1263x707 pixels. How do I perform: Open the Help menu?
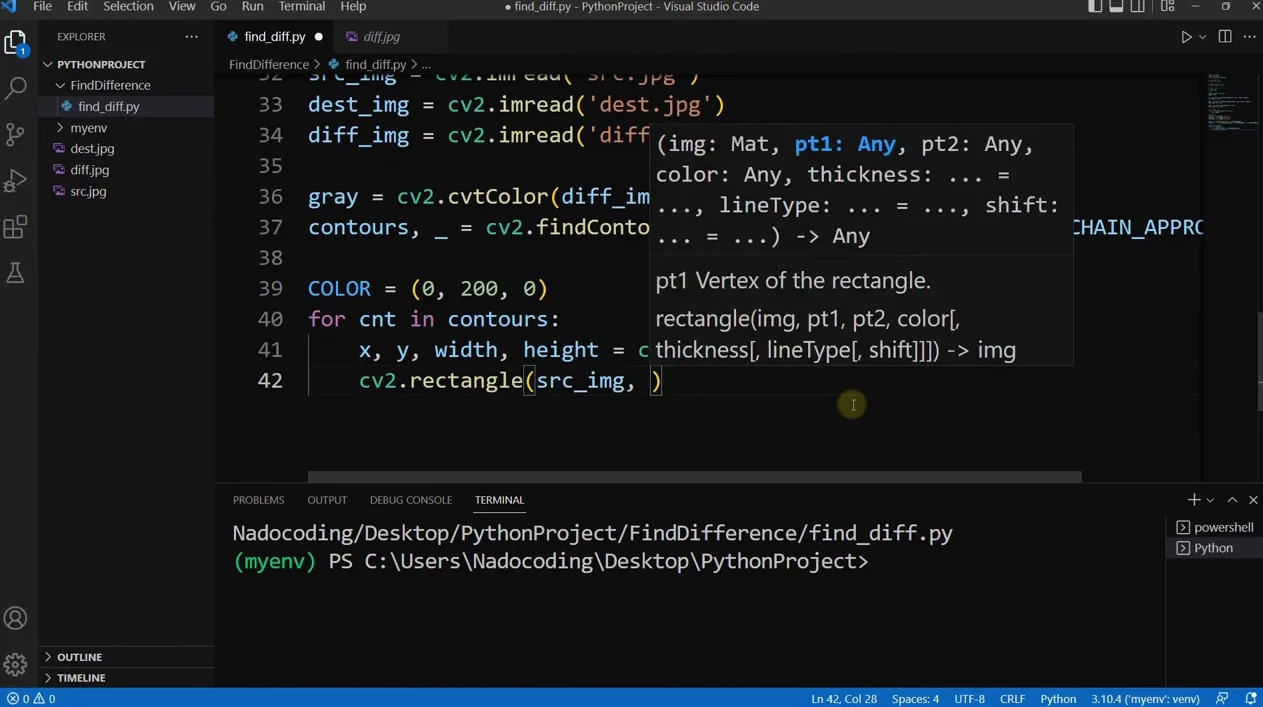pos(353,7)
